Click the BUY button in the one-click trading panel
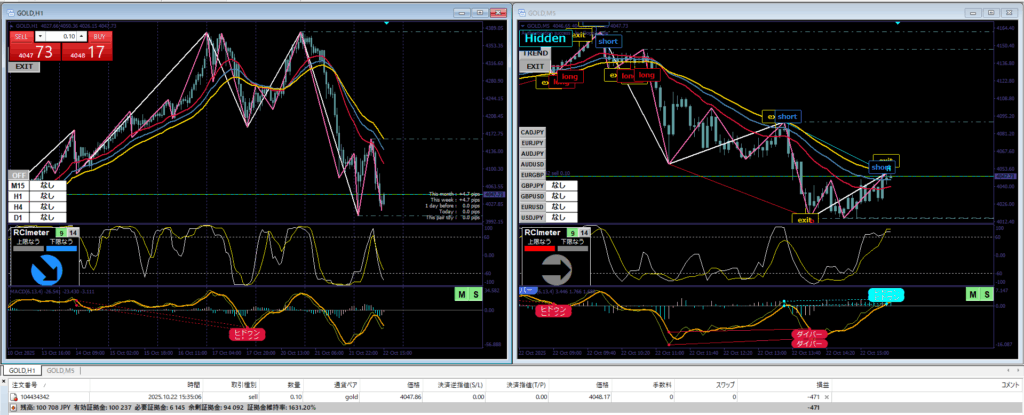Viewport: 1024px width, 415px height. click(x=97, y=36)
